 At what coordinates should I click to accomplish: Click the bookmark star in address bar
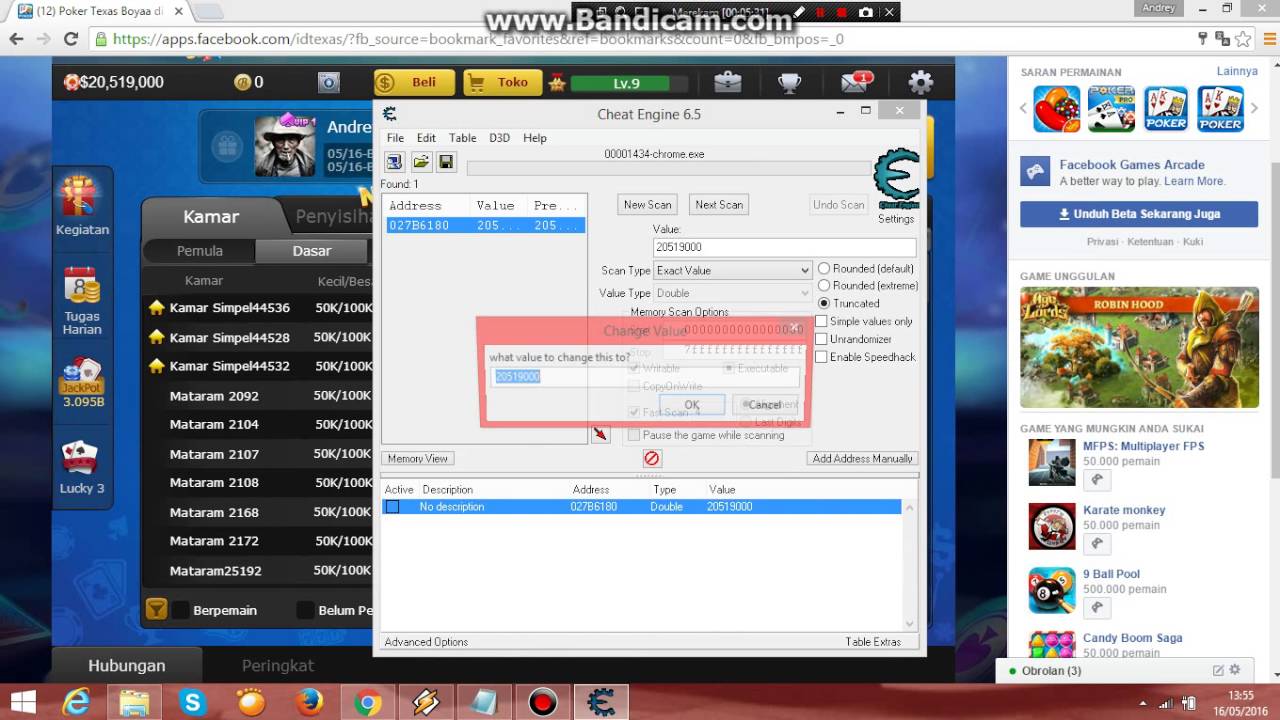coord(1243,39)
